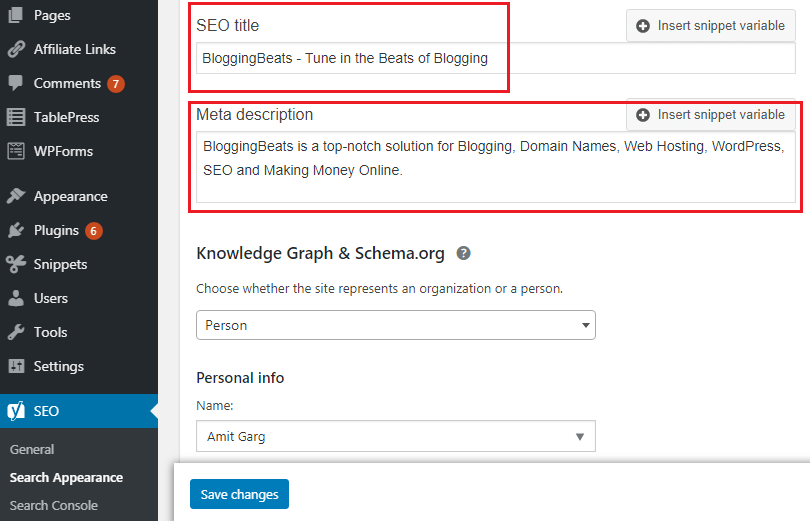
Task: Open the Settings menu item
Action: 58,367
